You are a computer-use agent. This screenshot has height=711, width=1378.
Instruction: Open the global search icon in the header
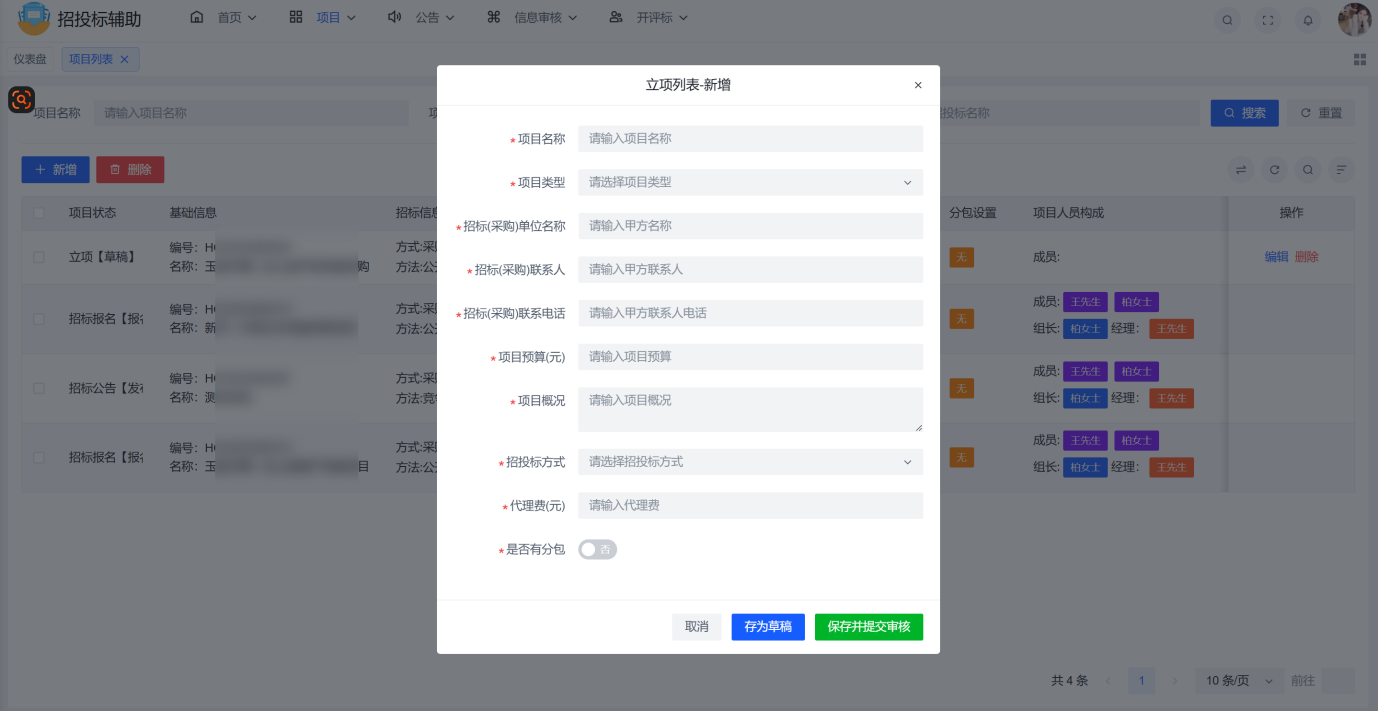[x=1227, y=19]
